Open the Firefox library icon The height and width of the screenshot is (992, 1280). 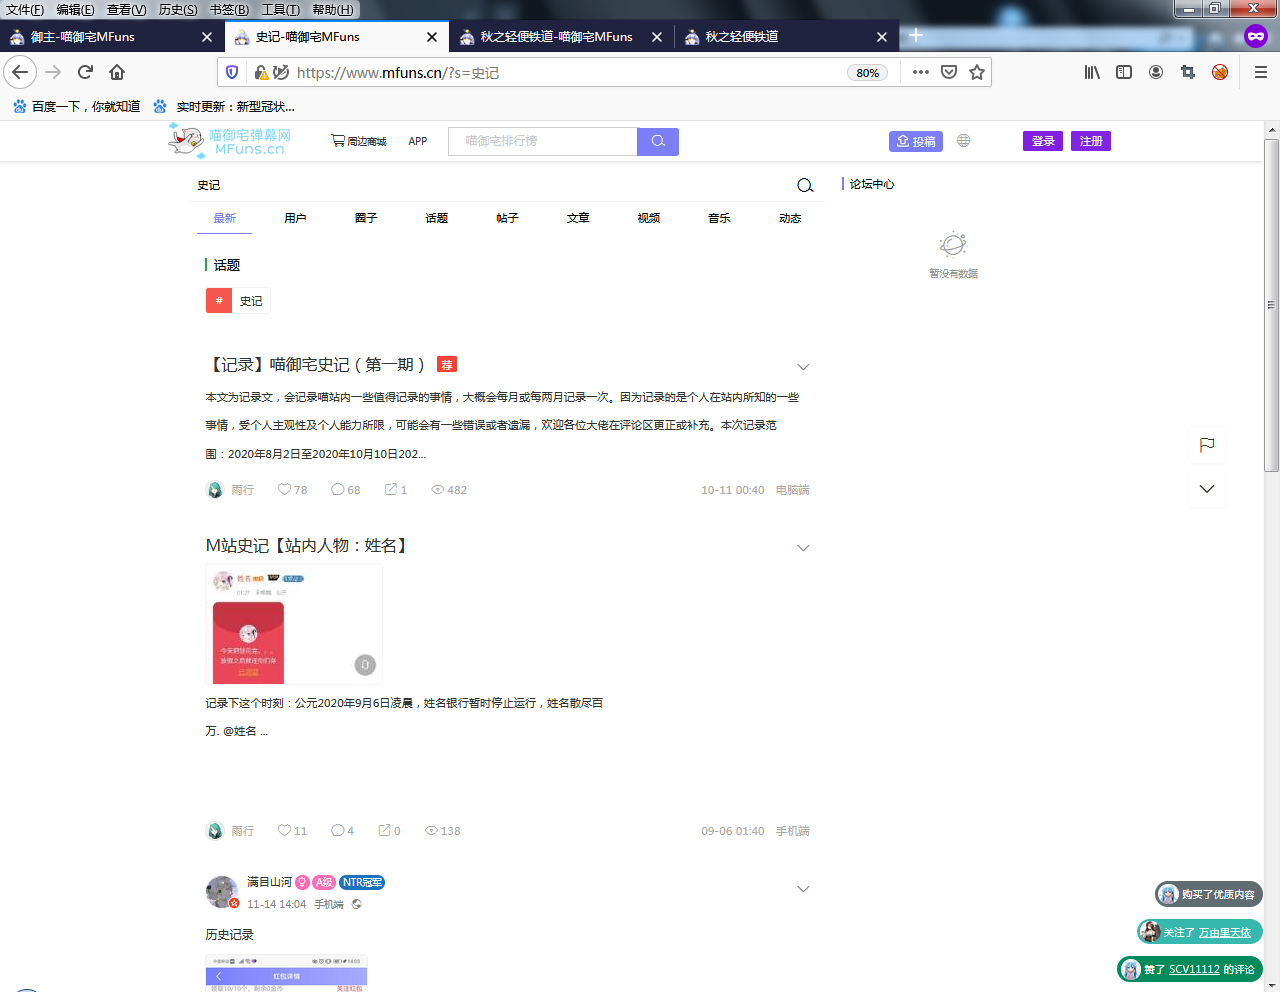click(1092, 72)
